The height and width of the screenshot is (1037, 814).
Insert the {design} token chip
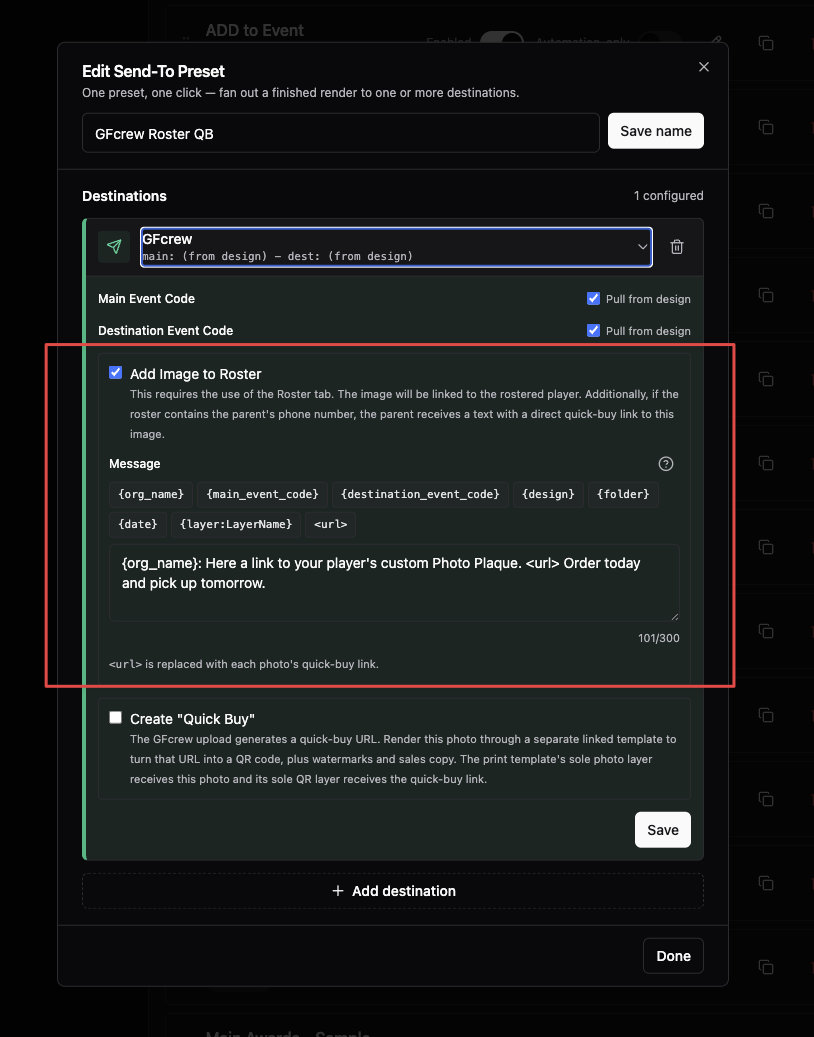548,494
